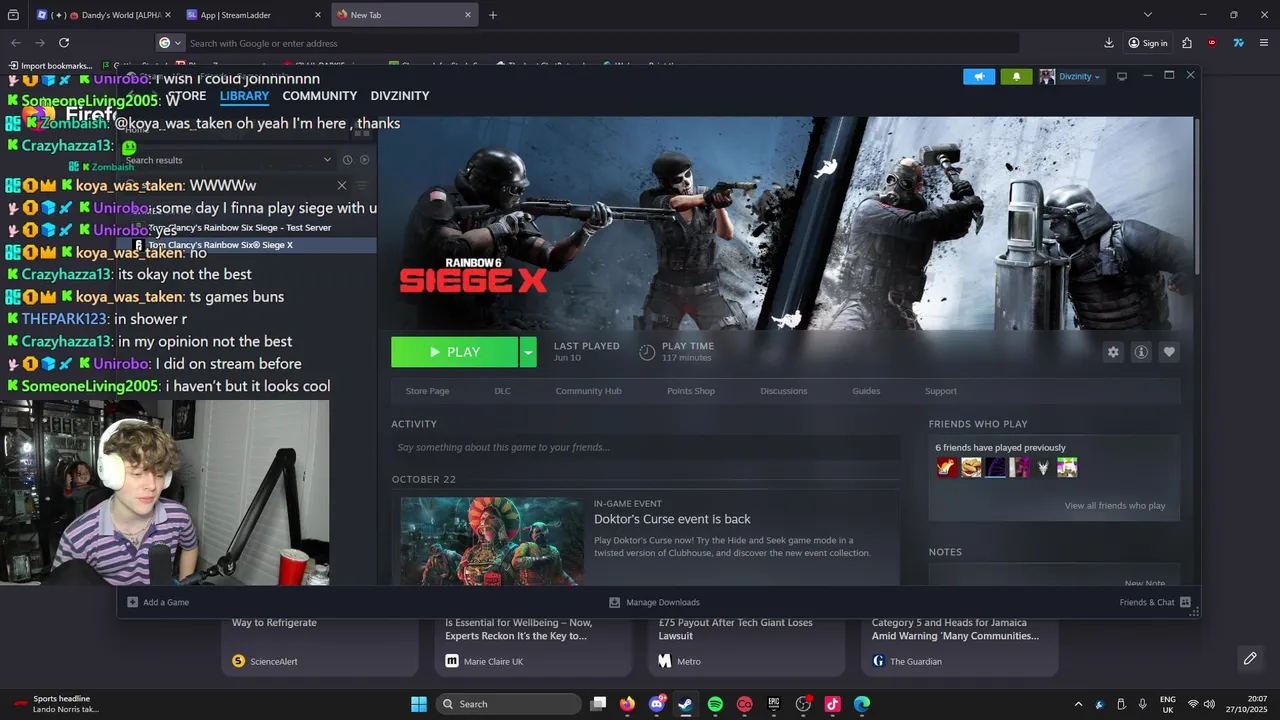
Task: Click Sign in on the Firefox toolbar
Action: [1147, 43]
